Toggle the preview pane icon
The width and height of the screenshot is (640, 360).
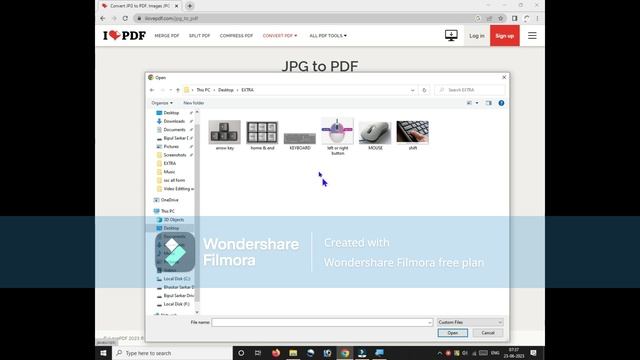point(489,103)
